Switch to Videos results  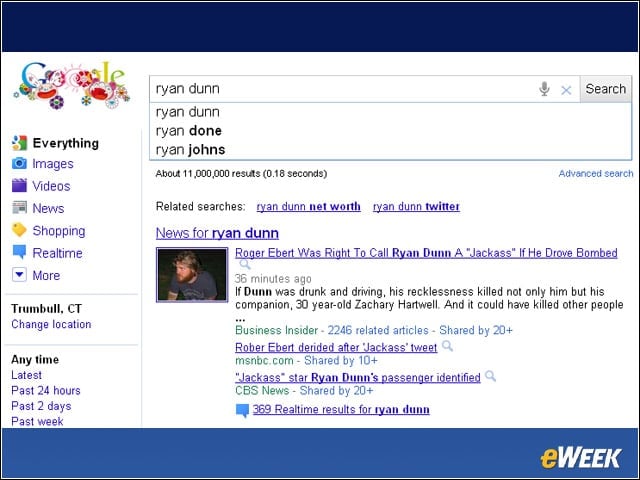point(51,186)
